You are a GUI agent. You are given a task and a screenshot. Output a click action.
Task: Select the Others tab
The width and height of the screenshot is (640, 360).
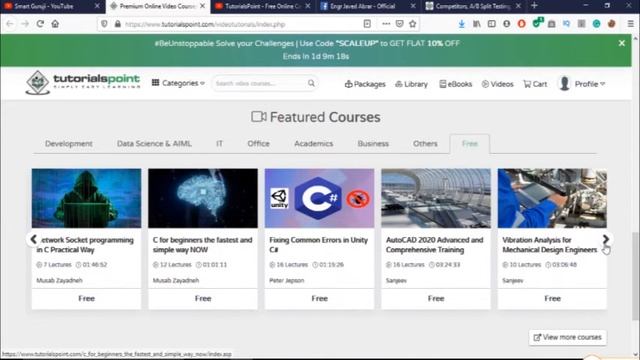(x=425, y=144)
